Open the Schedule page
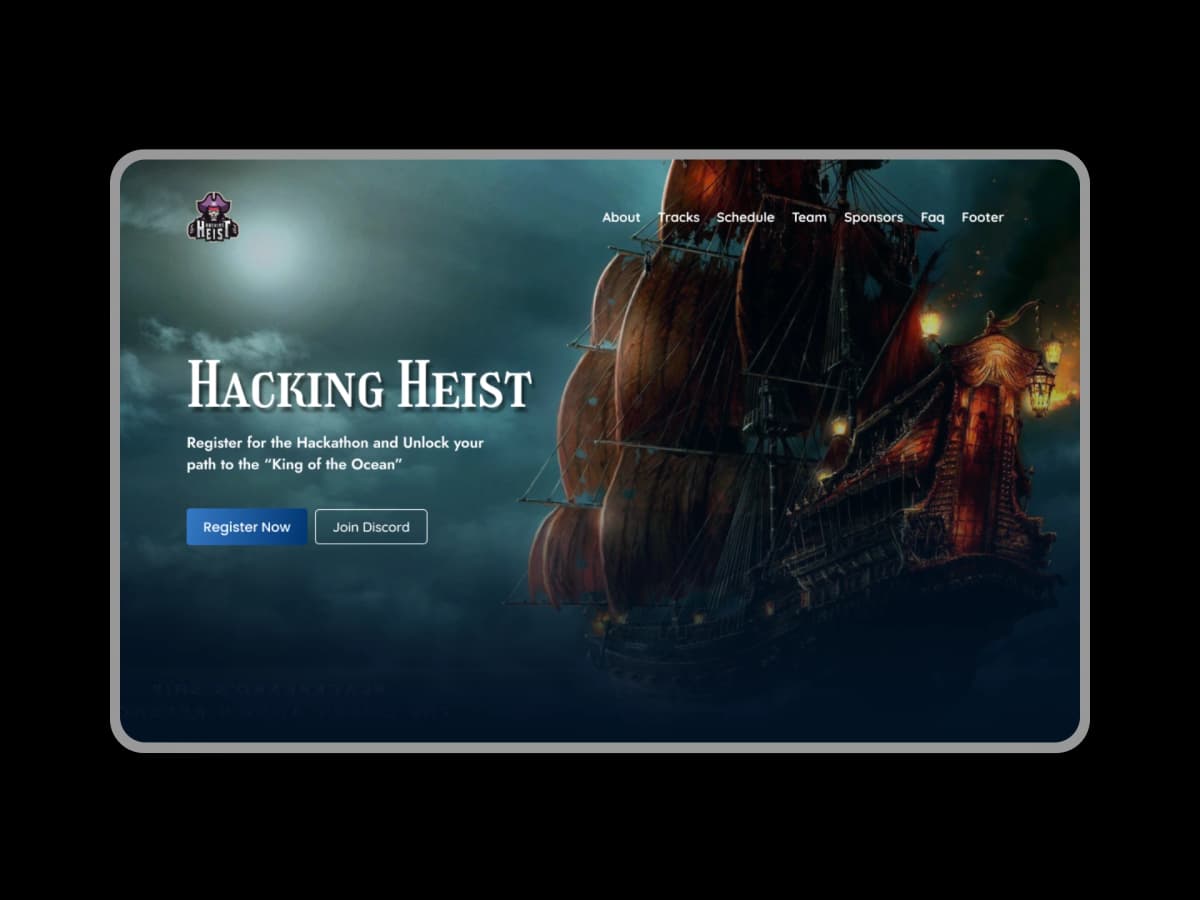This screenshot has width=1200, height=900. pos(745,217)
